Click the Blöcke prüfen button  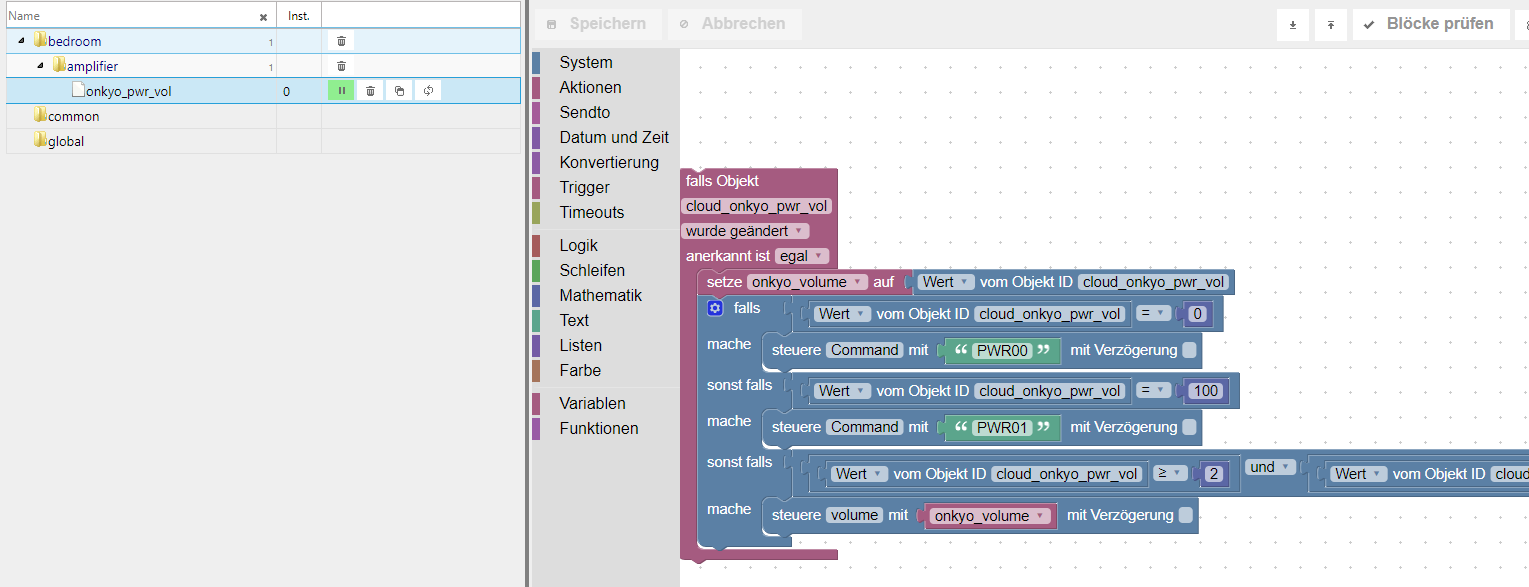coord(1429,24)
